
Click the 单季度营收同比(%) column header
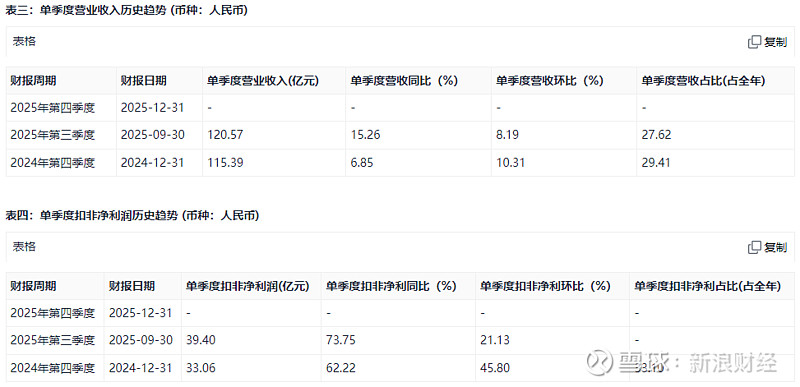pos(404,81)
